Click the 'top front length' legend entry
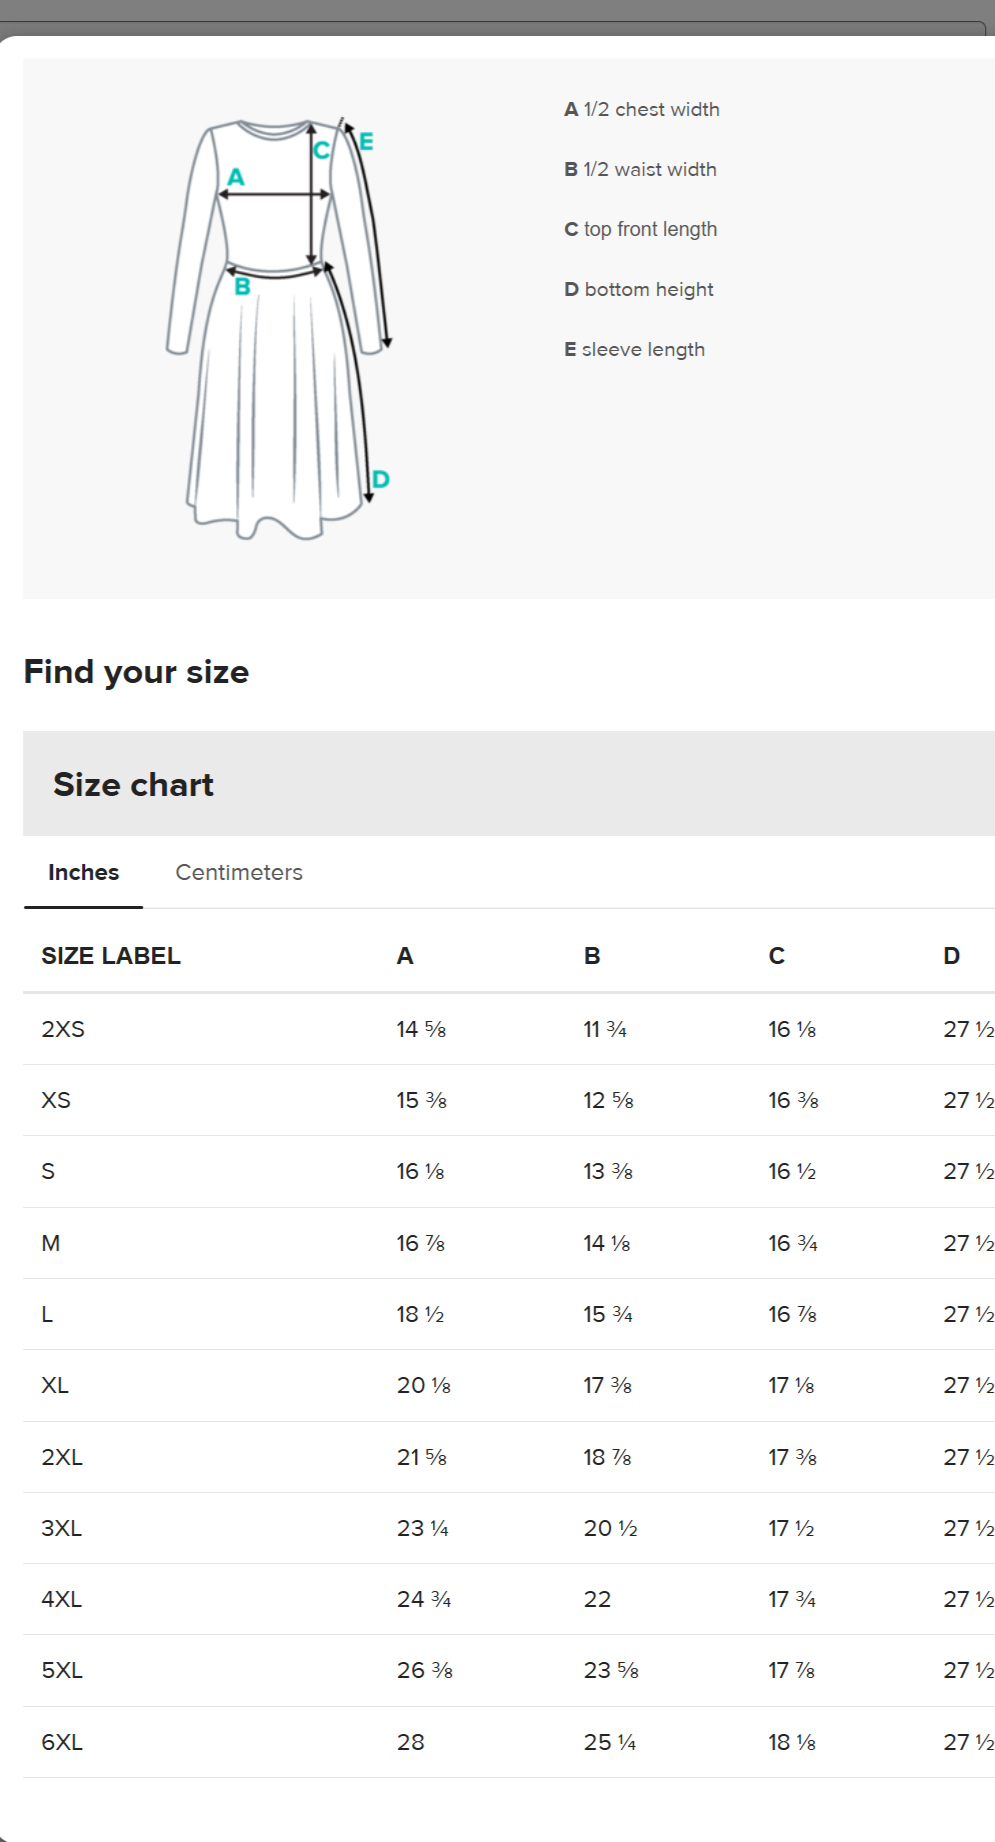 (640, 229)
